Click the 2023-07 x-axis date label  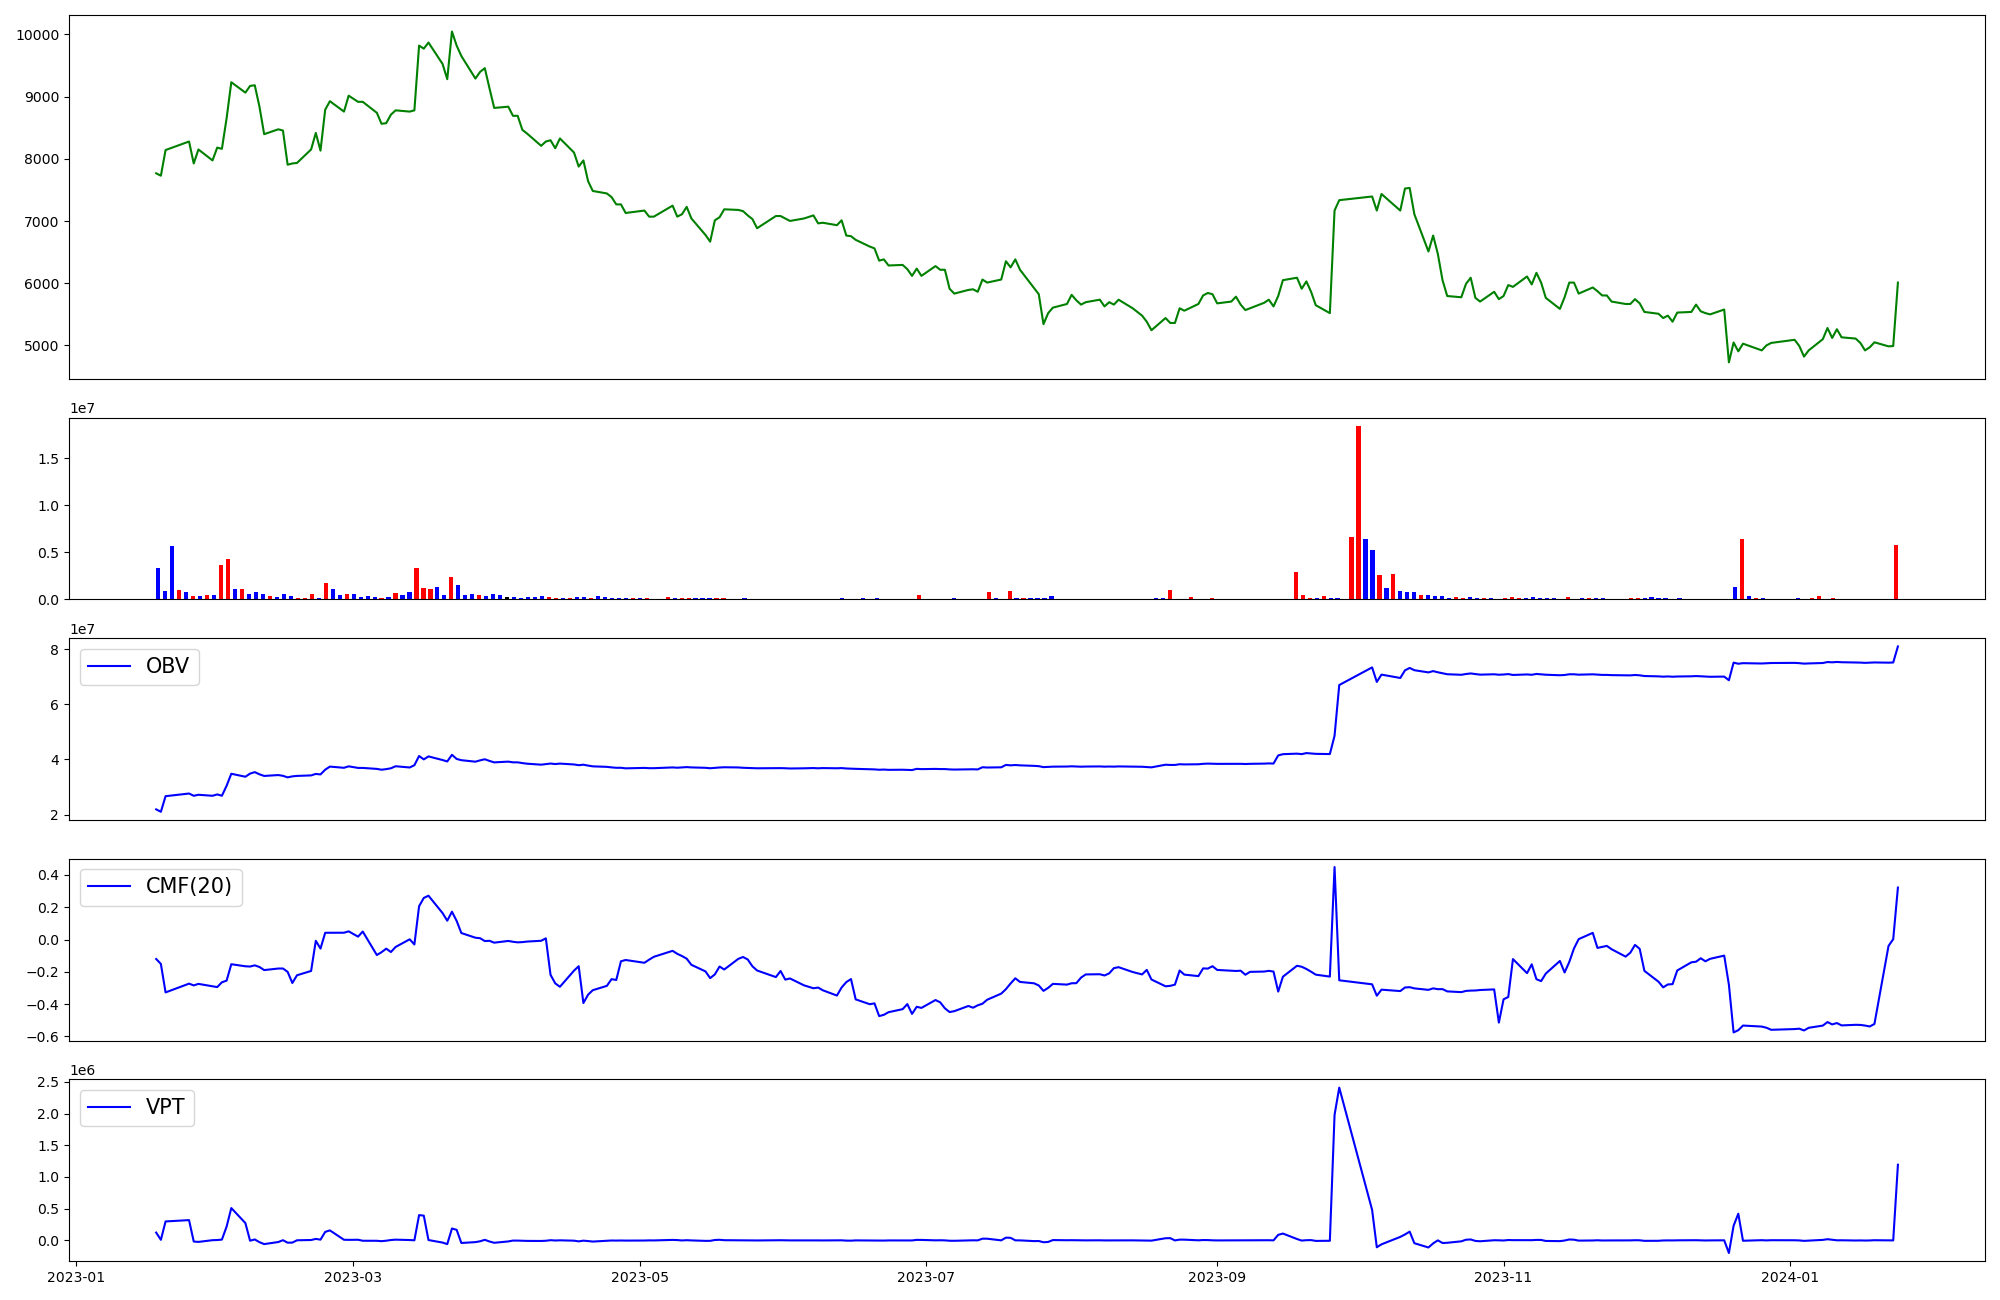(926, 1277)
